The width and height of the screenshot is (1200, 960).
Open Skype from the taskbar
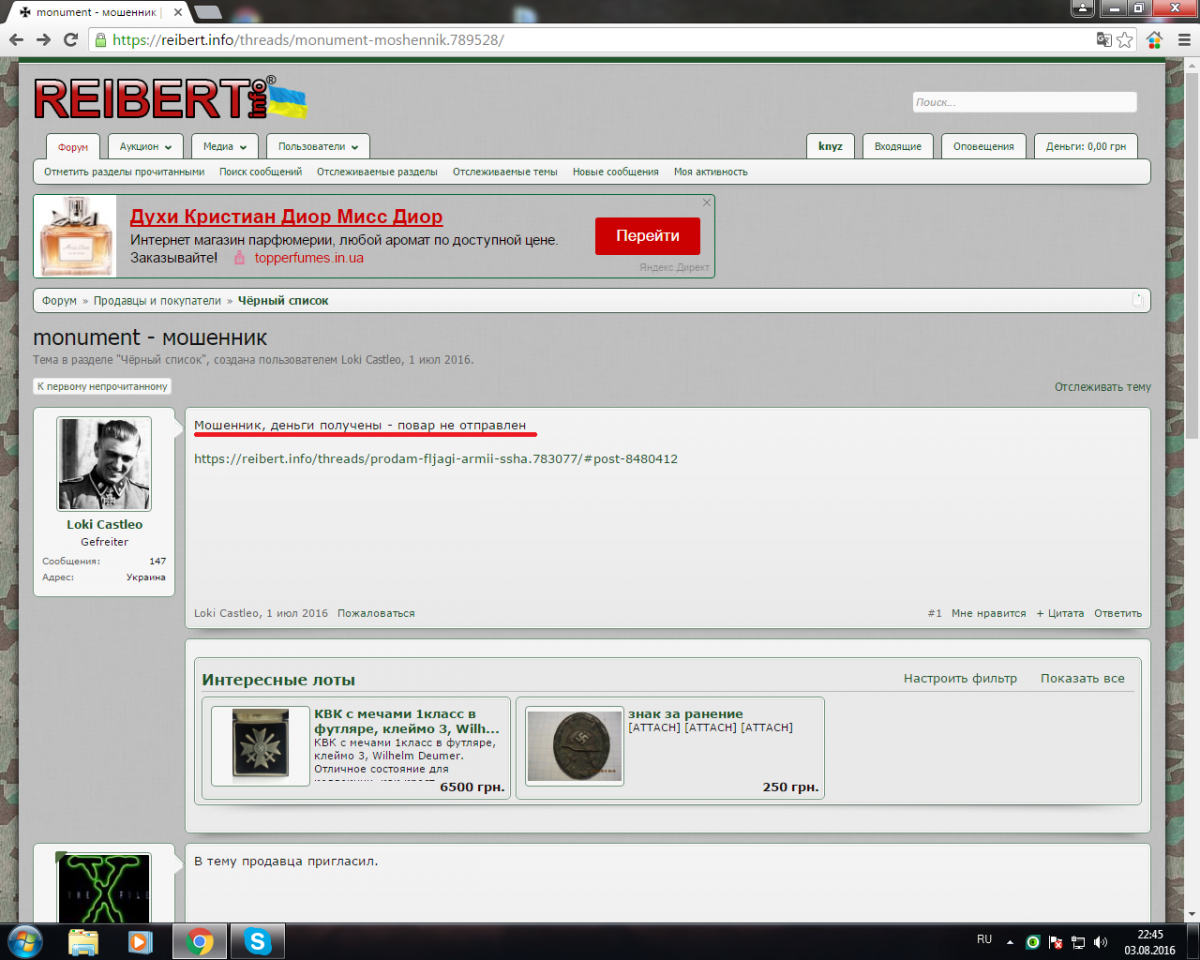258,941
